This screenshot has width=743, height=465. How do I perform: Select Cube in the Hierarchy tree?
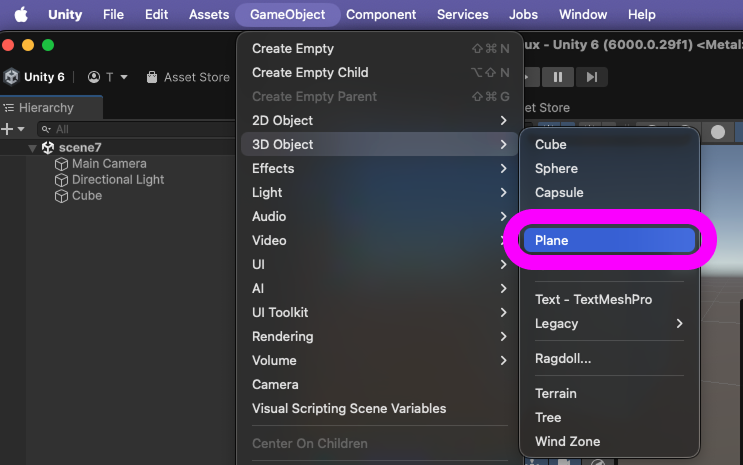pos(87,196)
